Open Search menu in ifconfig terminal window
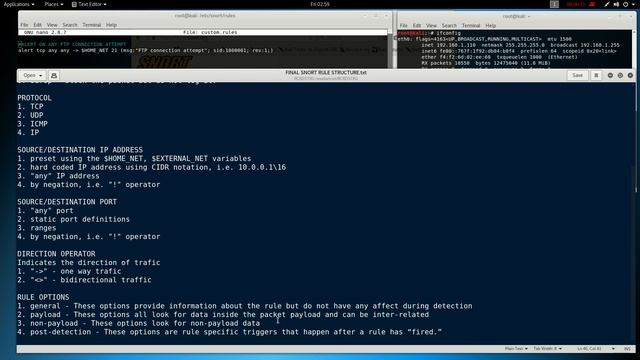 pos(449,25)
